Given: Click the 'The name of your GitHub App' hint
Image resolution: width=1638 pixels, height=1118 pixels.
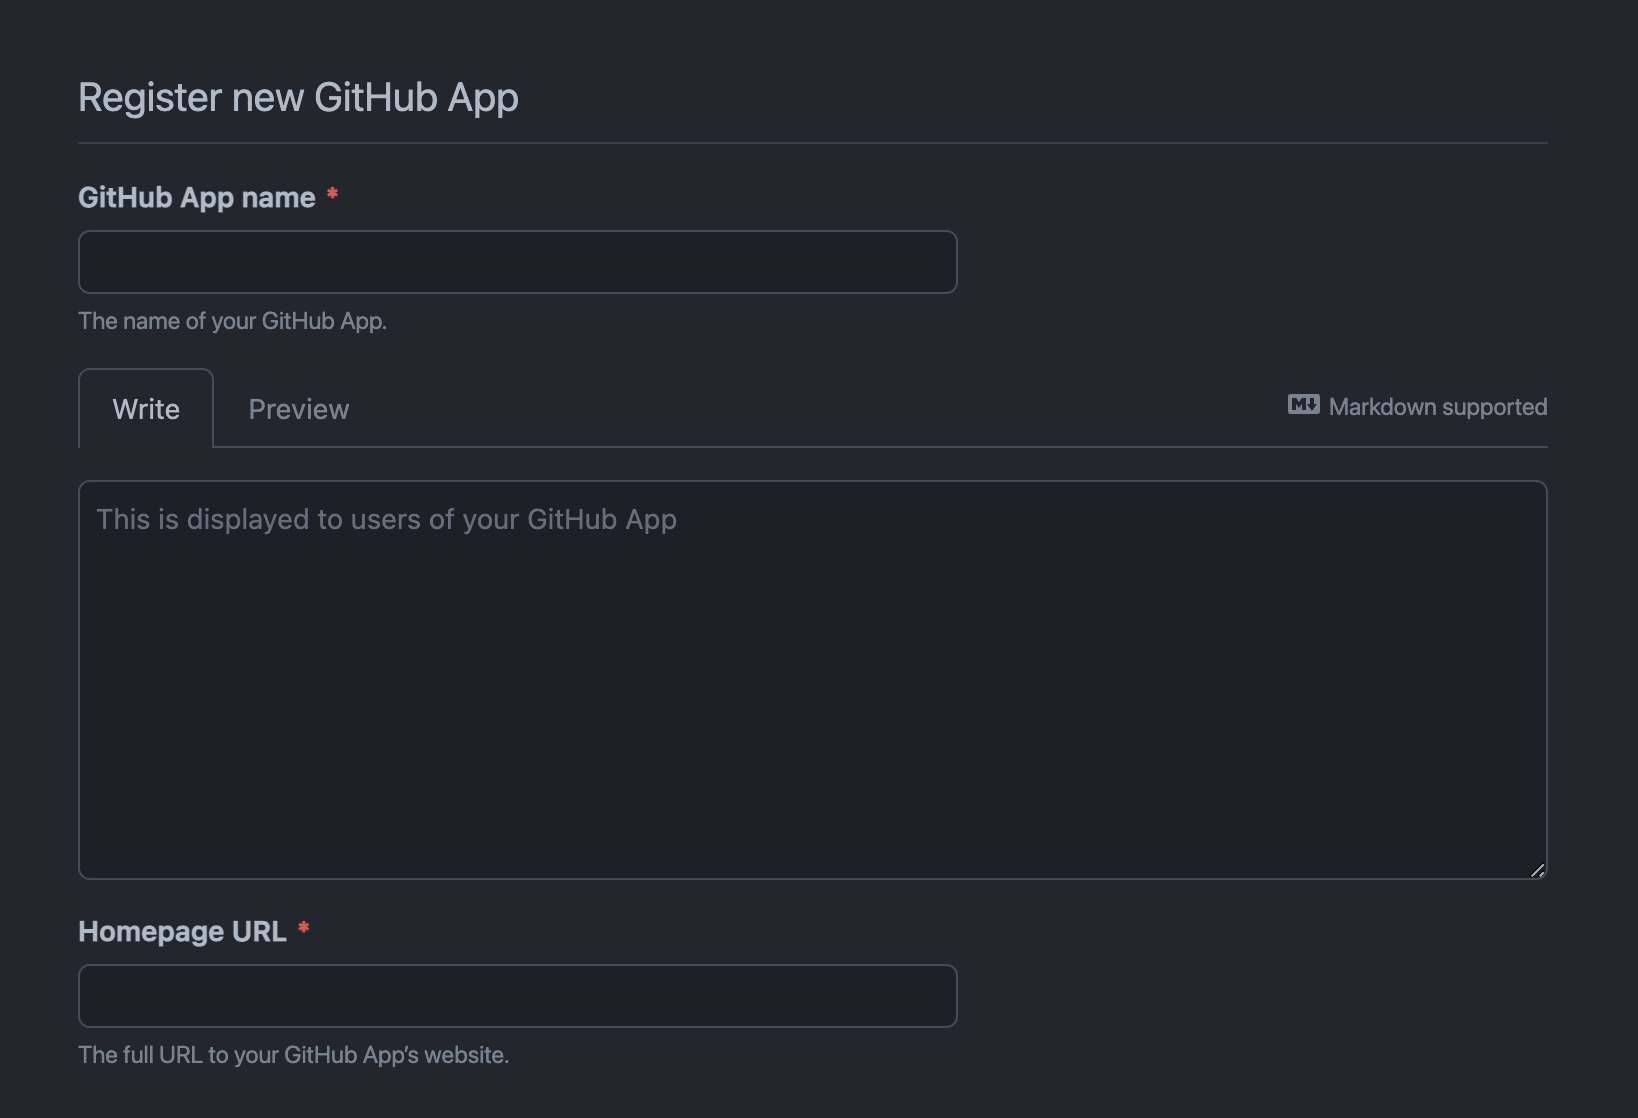Looking at the screenshot, I should pos(232,321).
